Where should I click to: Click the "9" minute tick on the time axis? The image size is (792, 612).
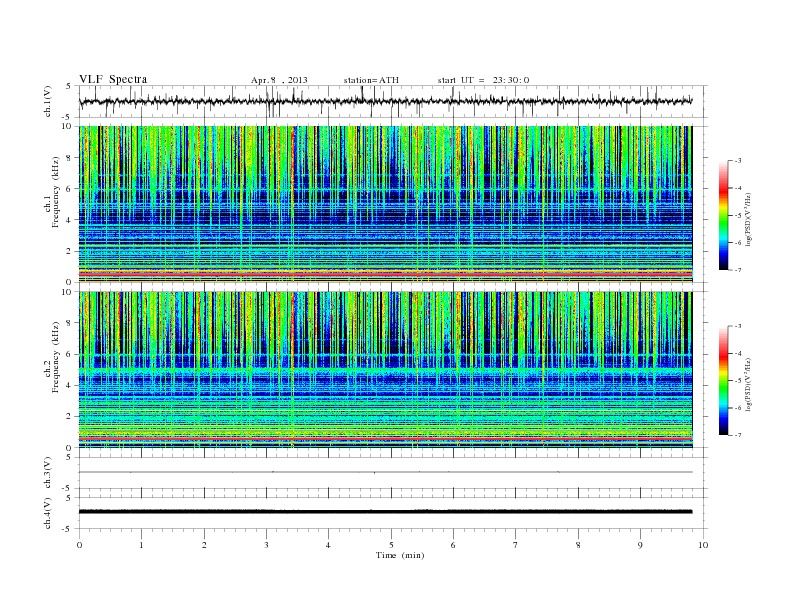click(640, 545)
